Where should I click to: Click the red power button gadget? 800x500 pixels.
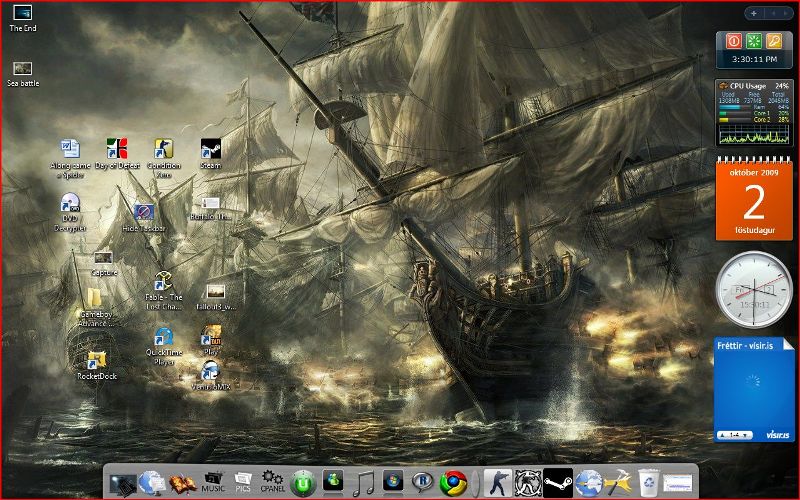pyautogui.click(x=733, y=41)
